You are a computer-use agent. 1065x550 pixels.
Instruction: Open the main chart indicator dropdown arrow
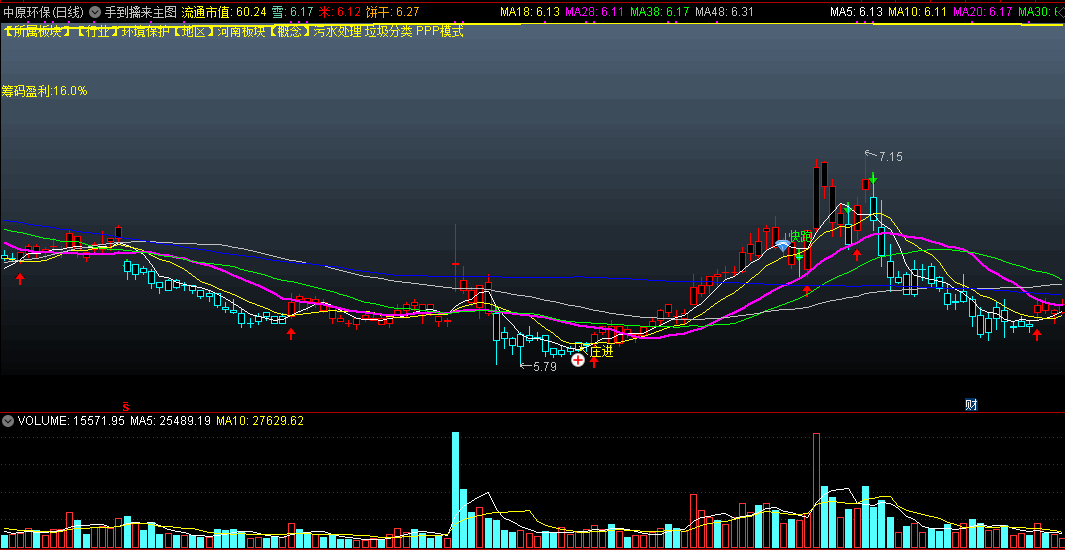pos(95,12)
